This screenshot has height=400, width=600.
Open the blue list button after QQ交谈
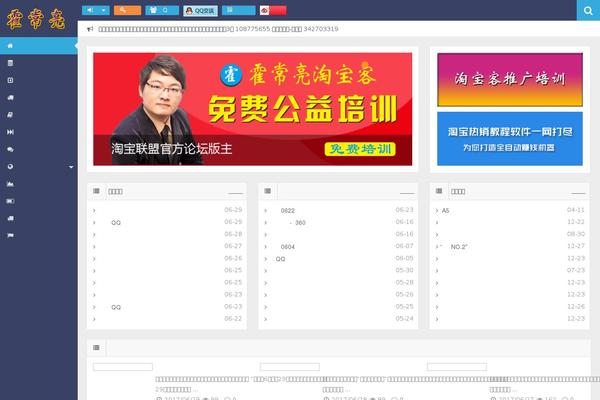(x=238, y=10)
